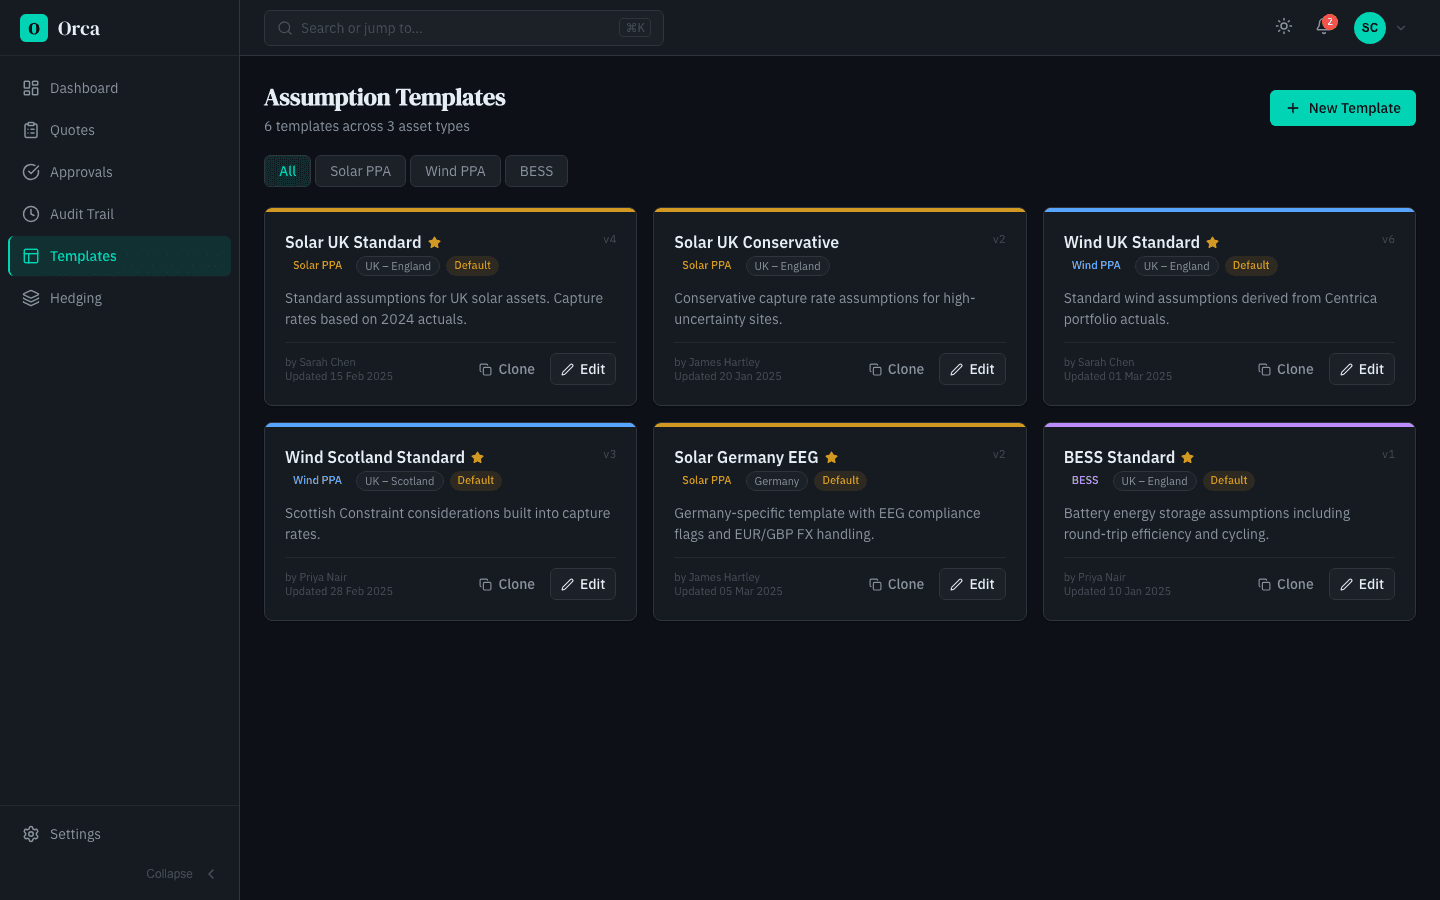Open Wind UK Standard card title

tap(1132, 242)
